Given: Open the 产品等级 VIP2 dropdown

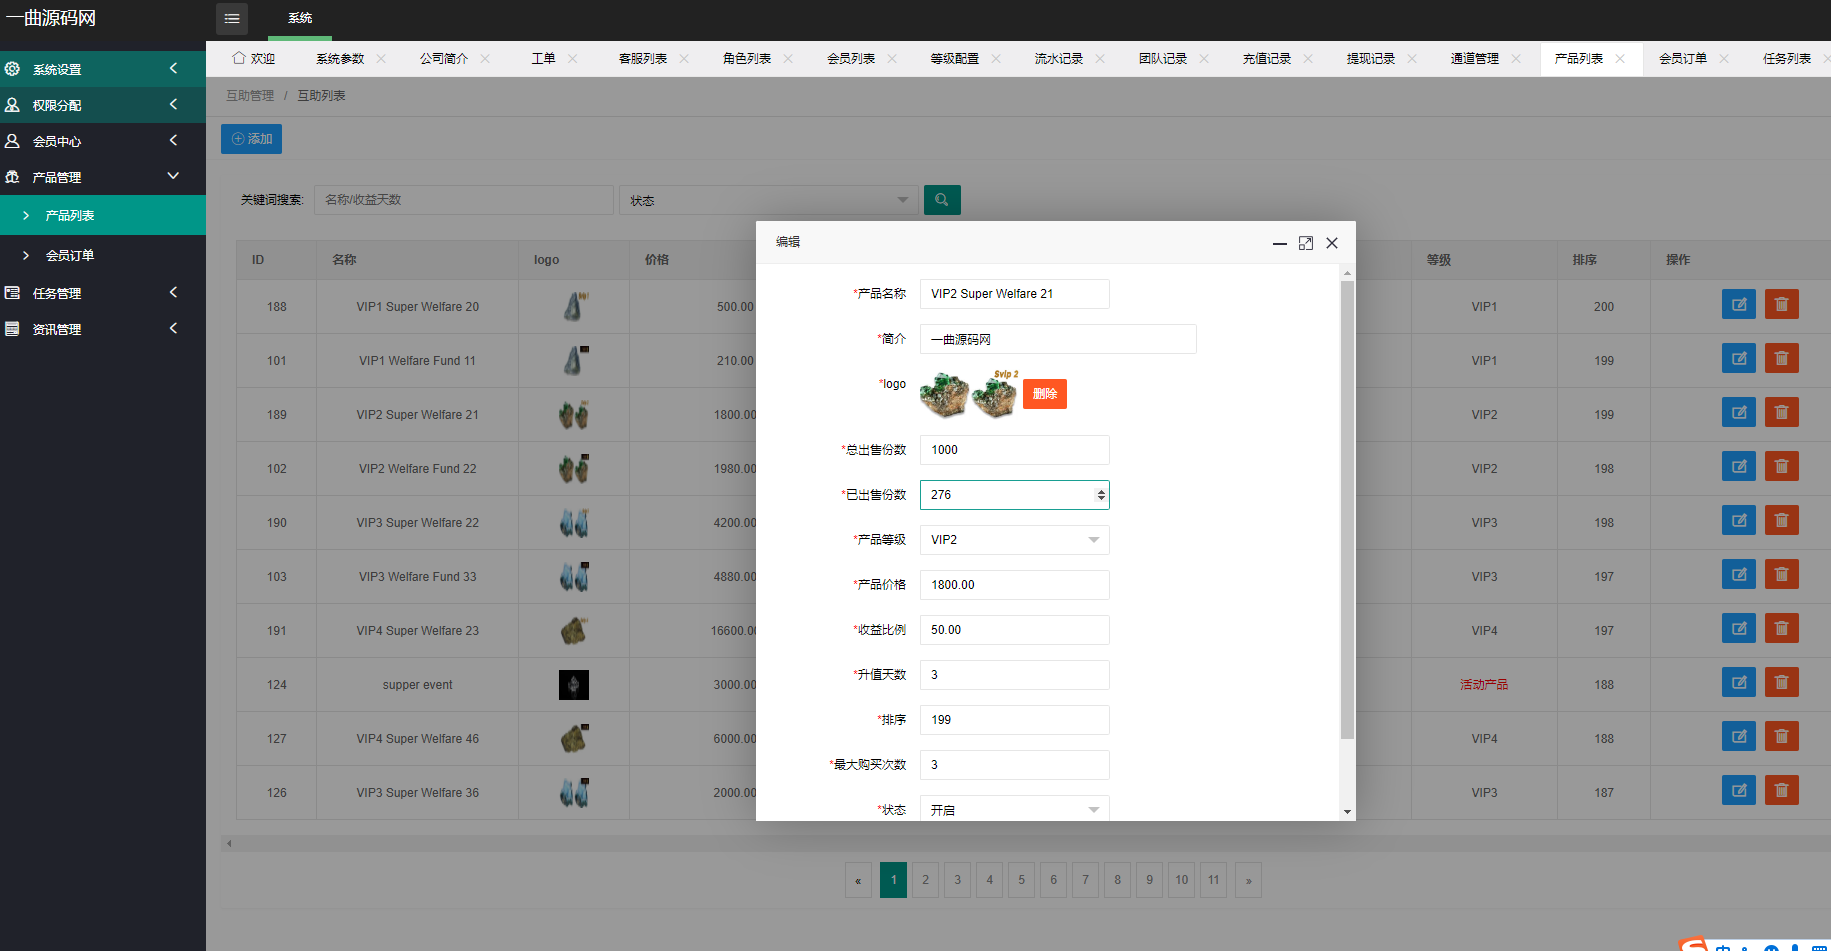Looking at the screenshot, I should pos(1014,540).
